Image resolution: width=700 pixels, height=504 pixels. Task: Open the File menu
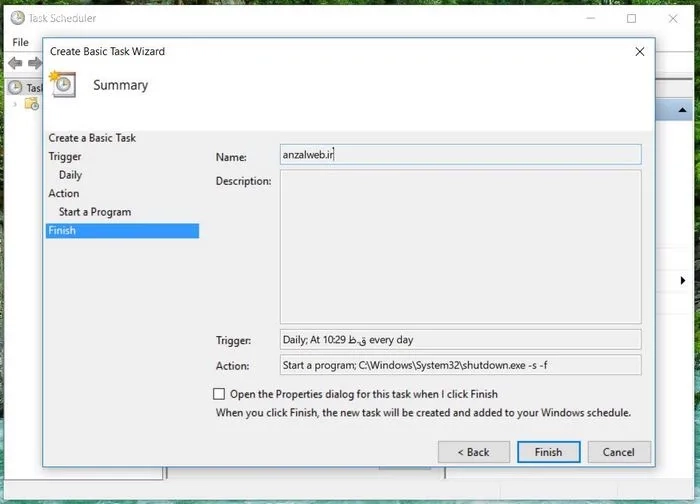20,42
